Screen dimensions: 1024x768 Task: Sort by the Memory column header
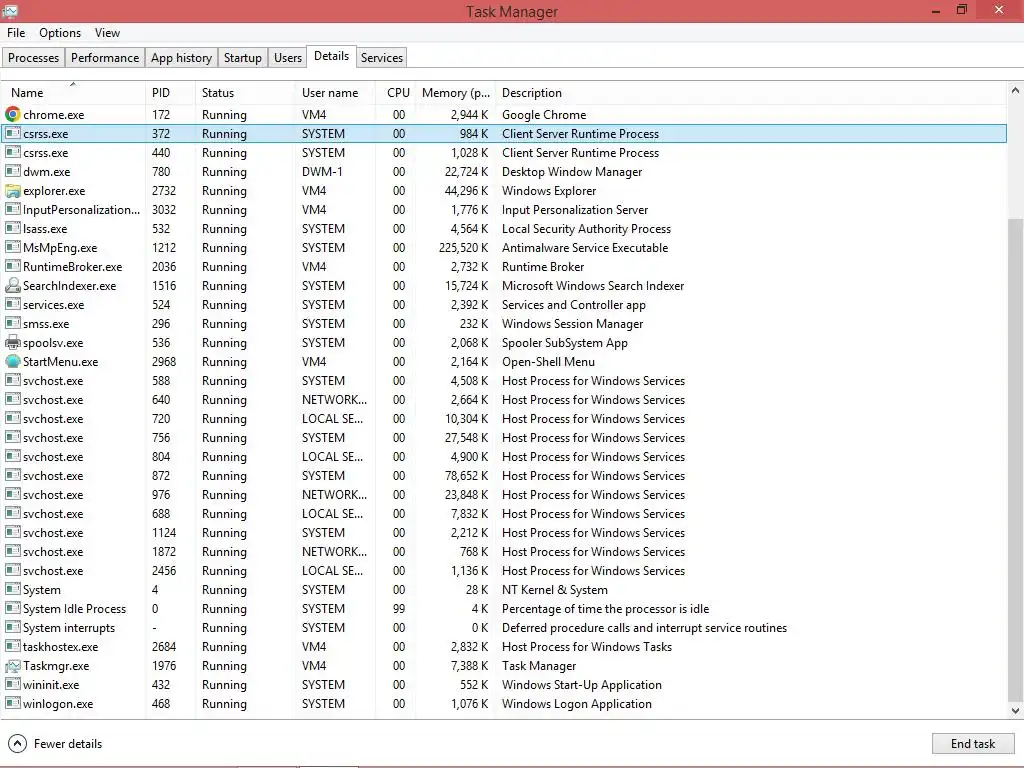click(455, 93)
